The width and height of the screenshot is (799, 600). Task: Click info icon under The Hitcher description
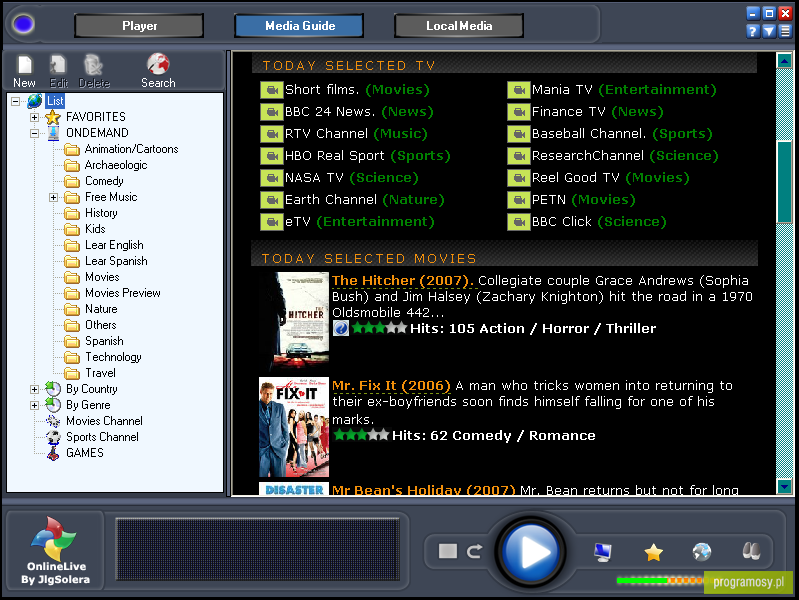(x=341, y=328)
